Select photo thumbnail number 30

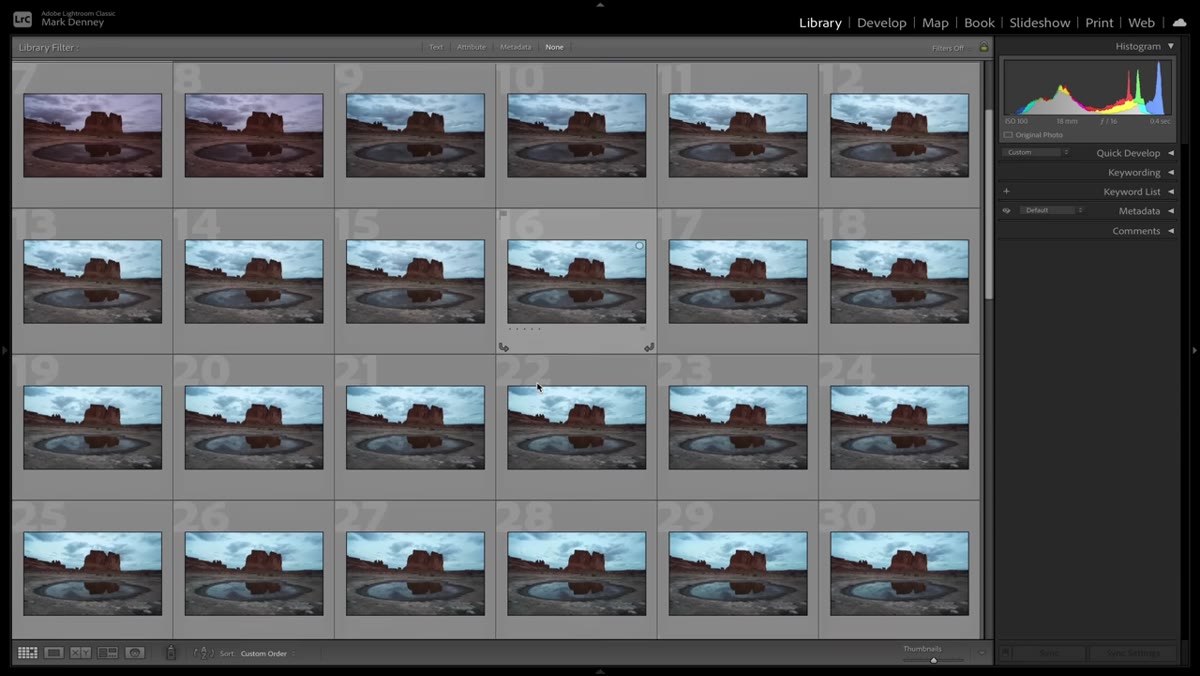[899, 573]
